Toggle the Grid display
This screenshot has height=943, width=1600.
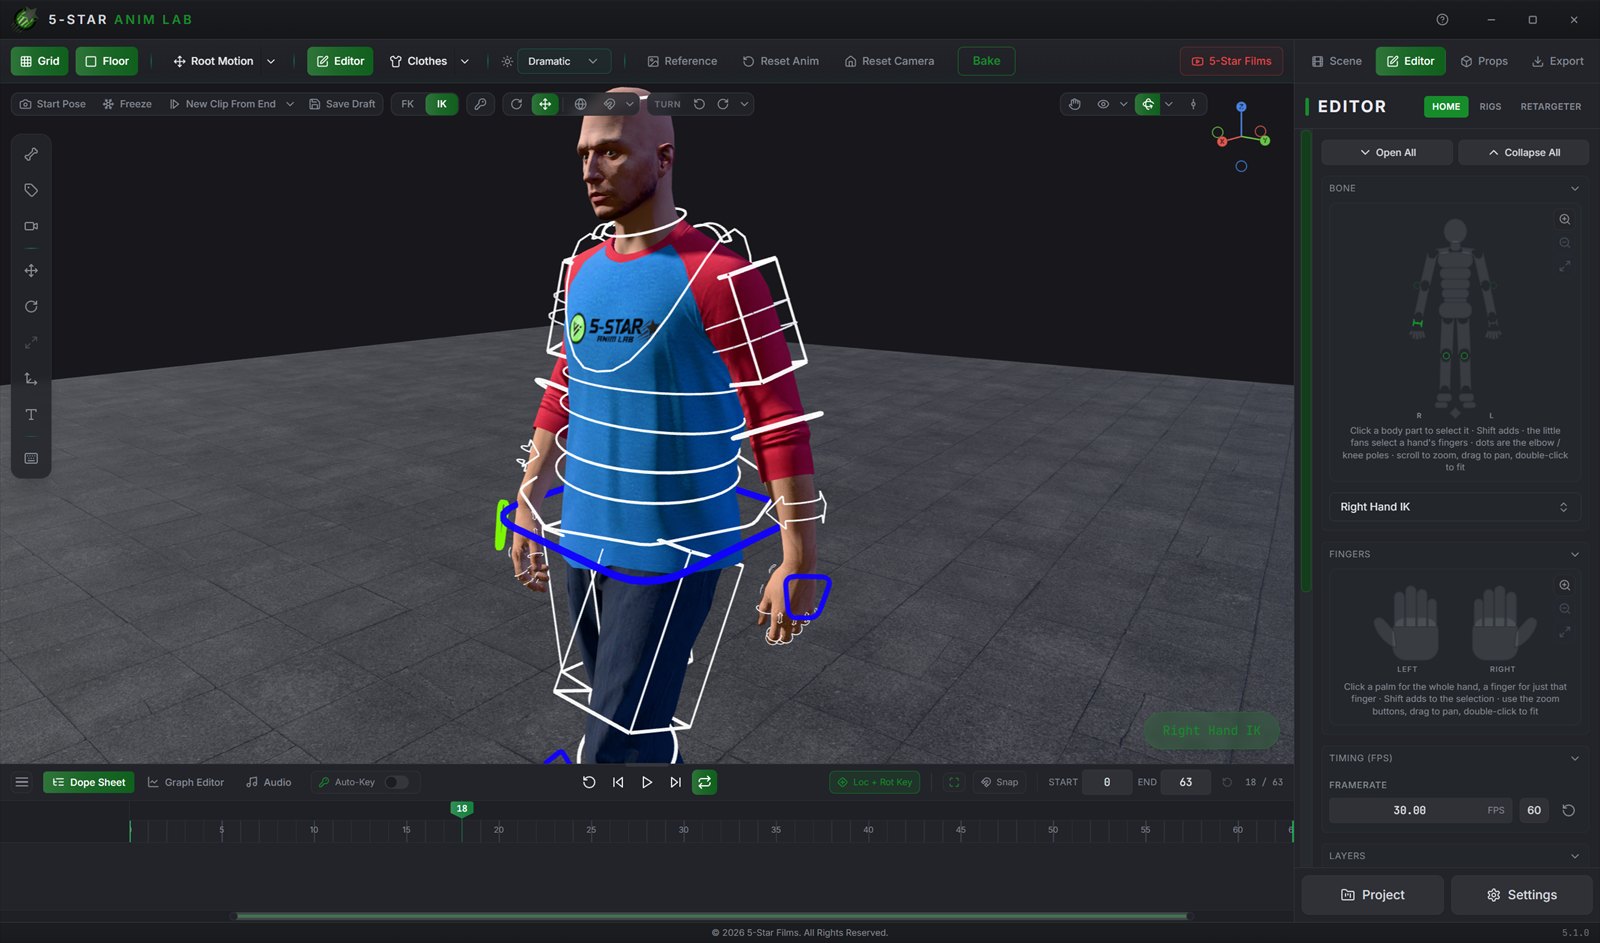point(40,61)
